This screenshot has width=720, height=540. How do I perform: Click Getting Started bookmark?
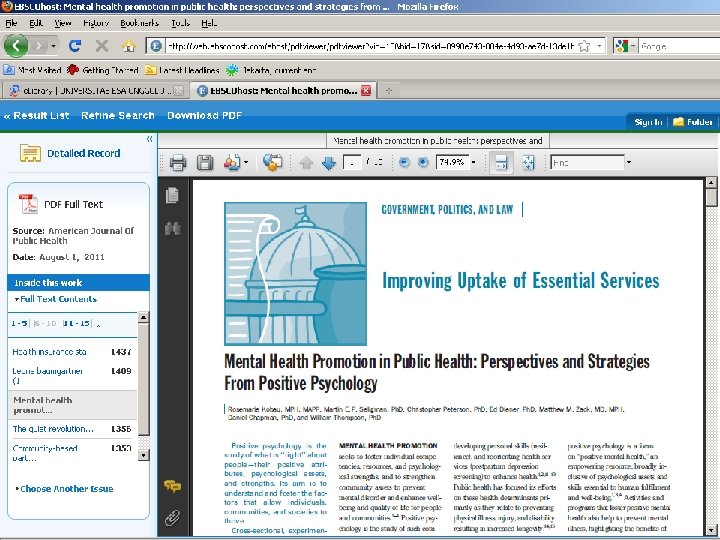(102, 70)
